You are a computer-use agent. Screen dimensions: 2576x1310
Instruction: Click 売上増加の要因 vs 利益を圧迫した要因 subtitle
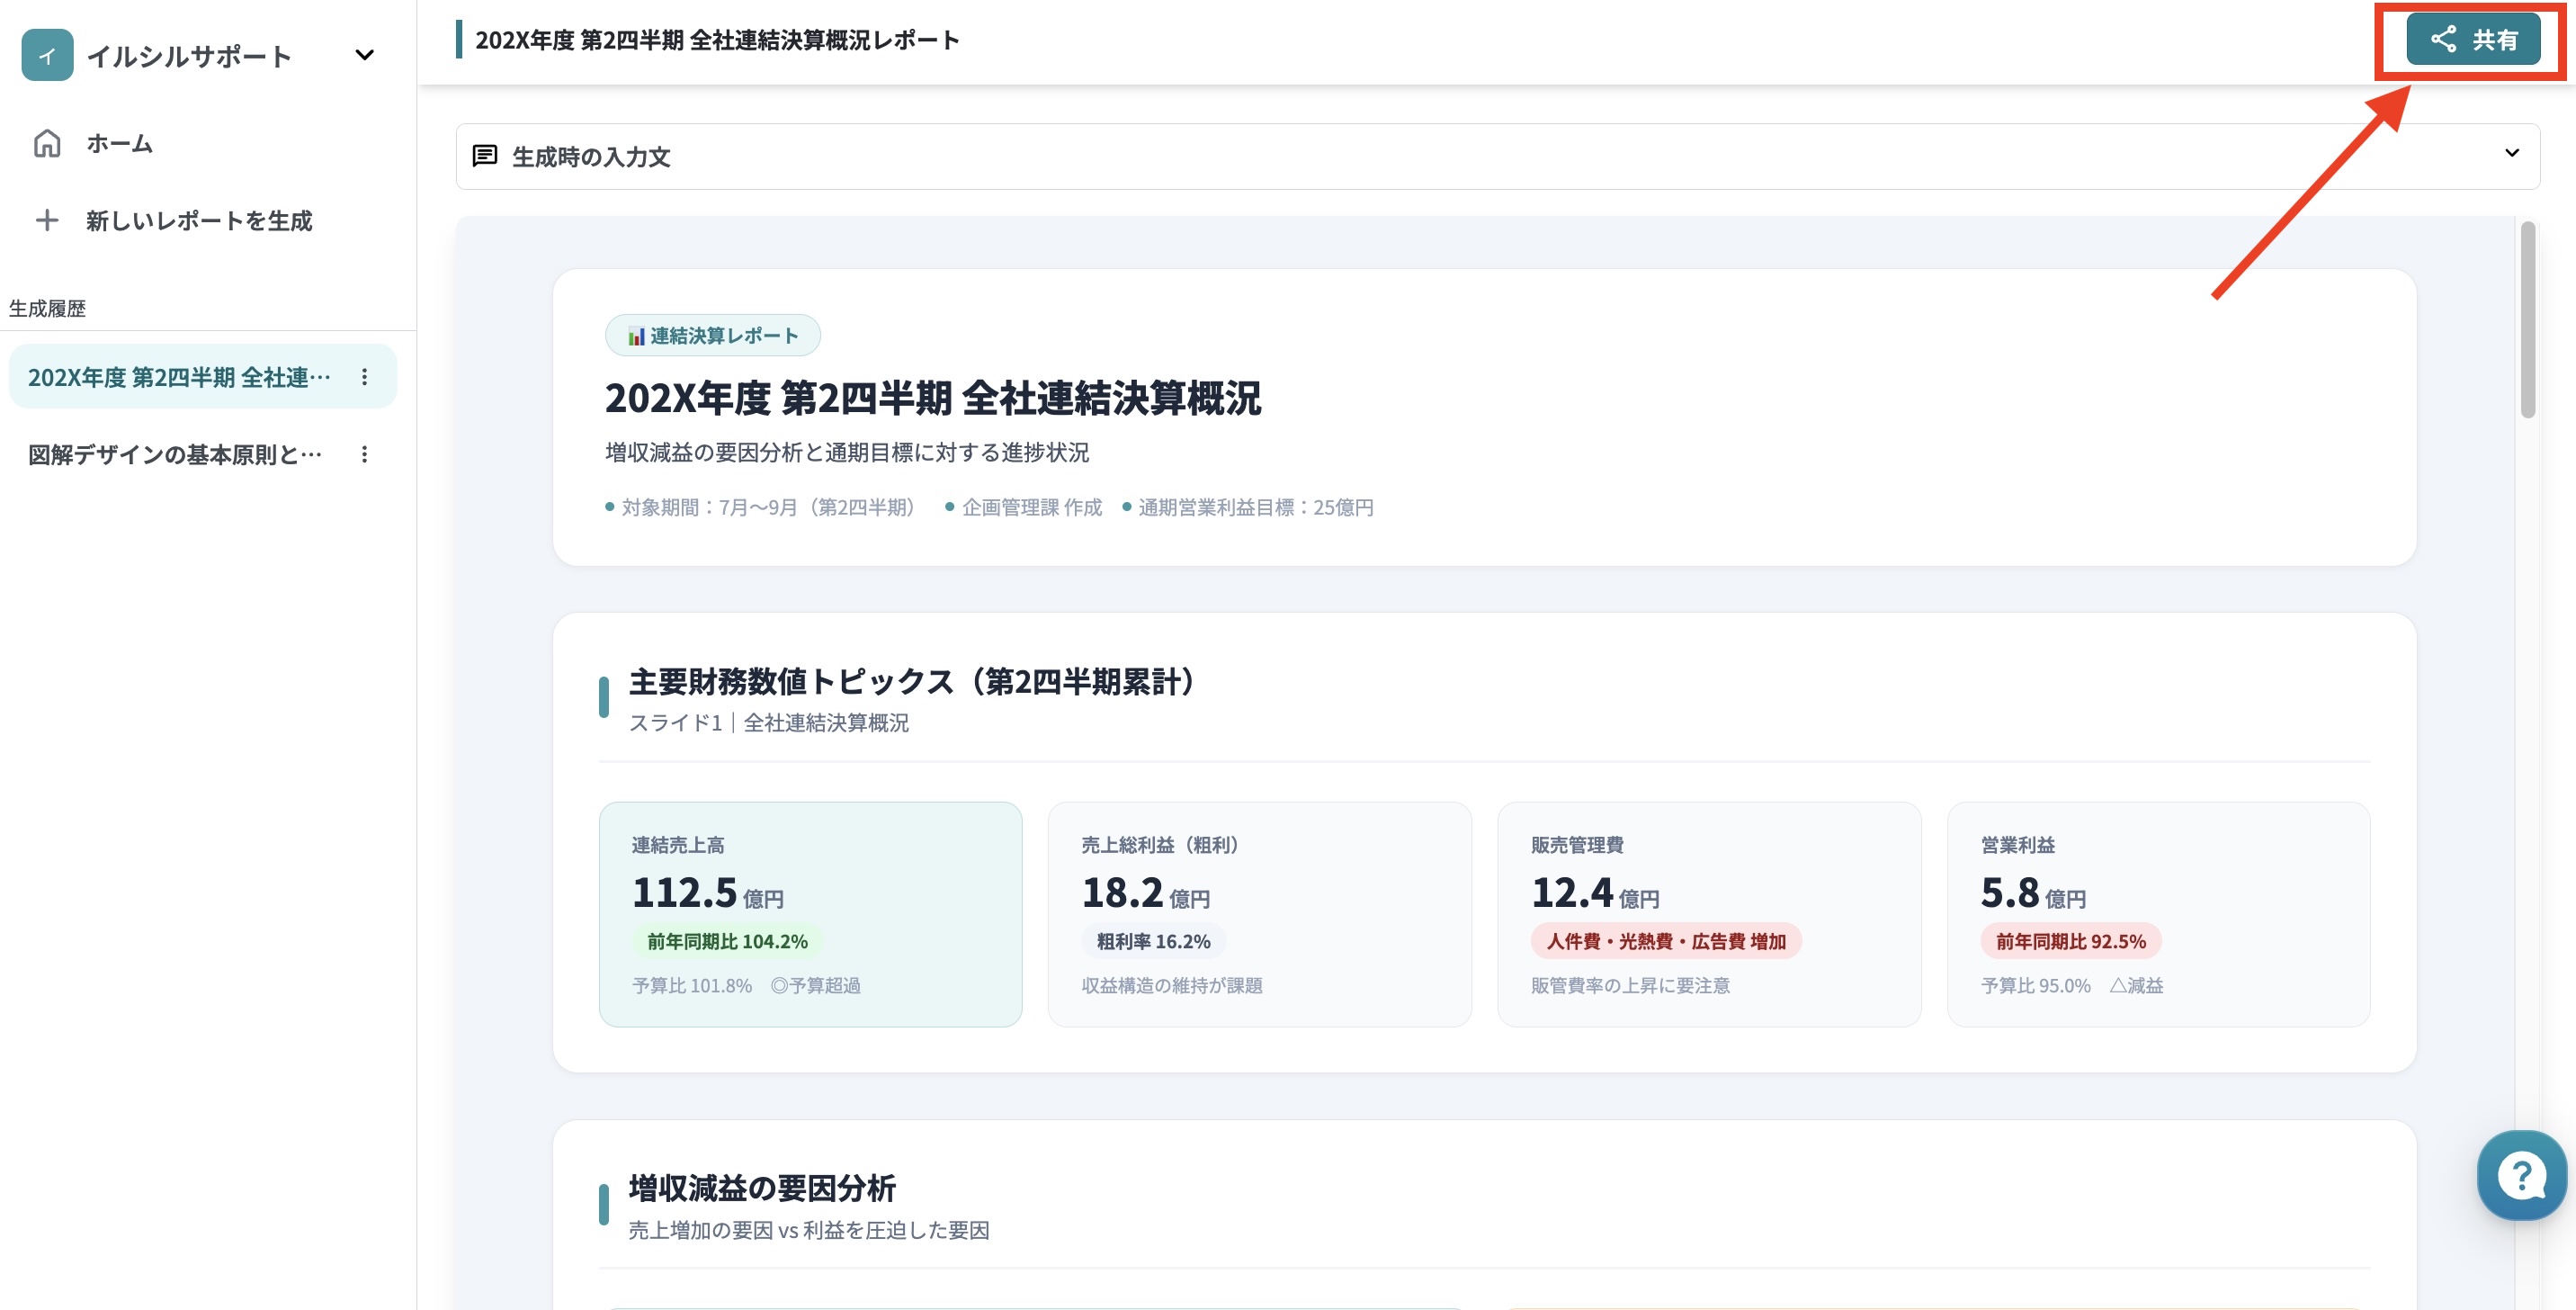[809, 1230]
